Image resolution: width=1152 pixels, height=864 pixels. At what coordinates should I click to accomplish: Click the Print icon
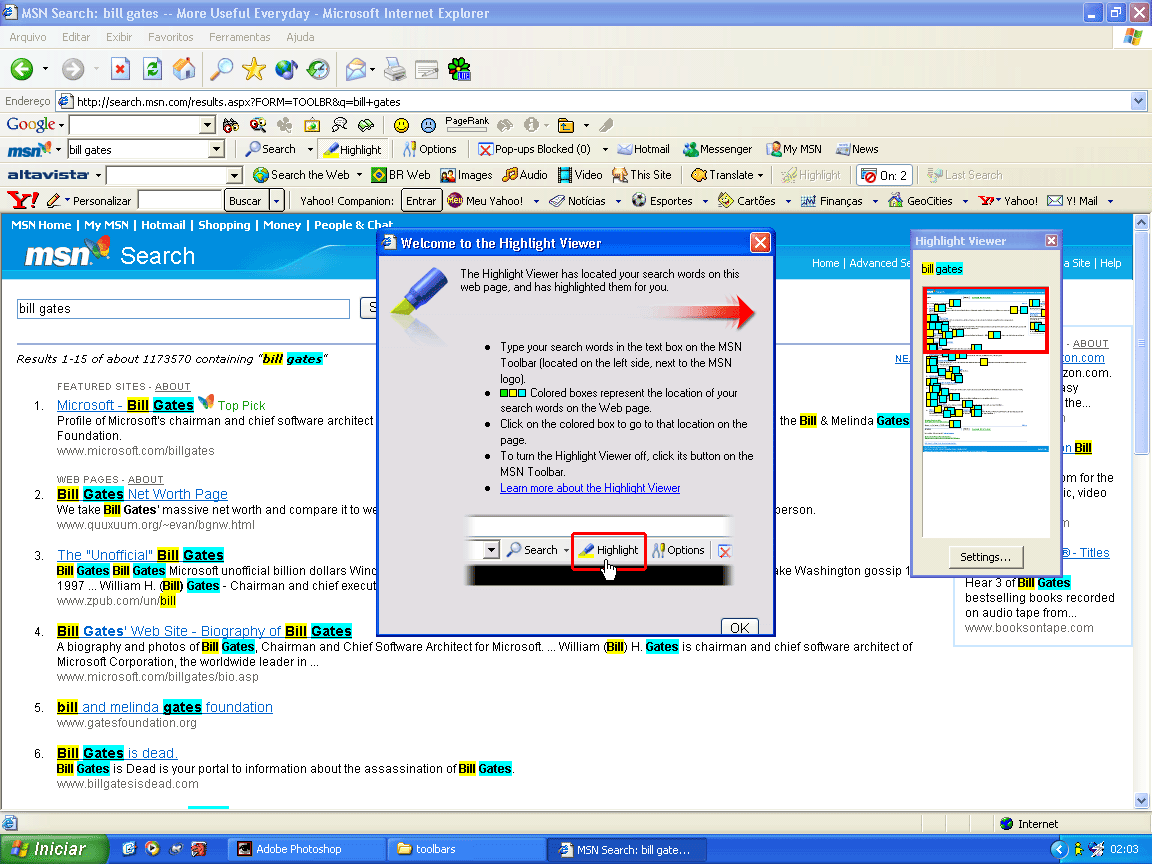395,69
